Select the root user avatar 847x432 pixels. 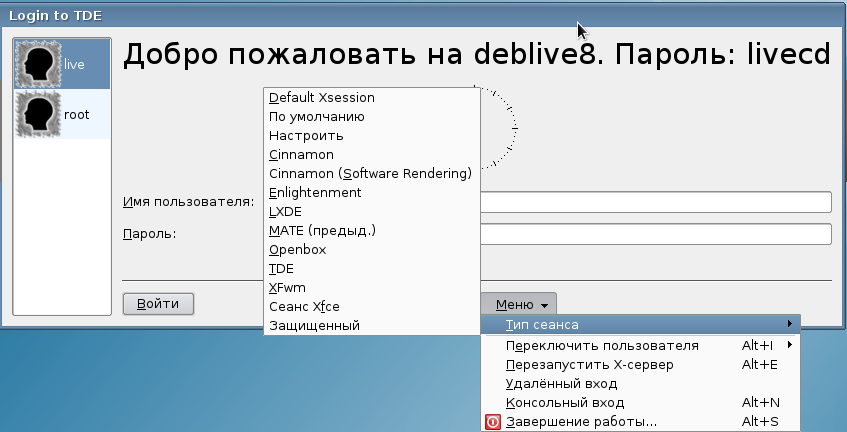coord(38,114)
